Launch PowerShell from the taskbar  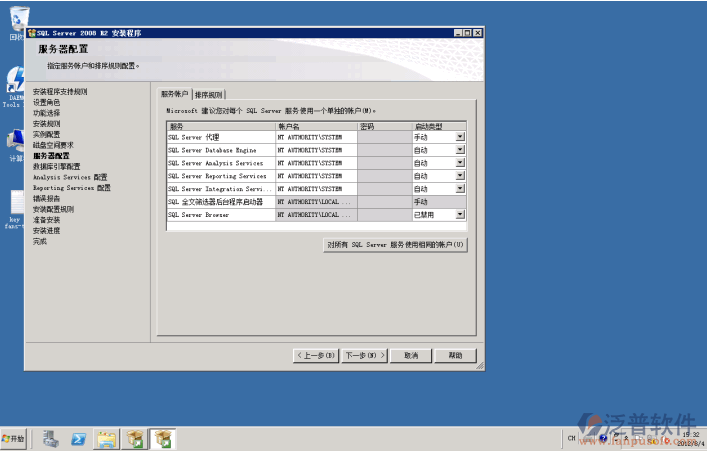(x=78, y=439)
